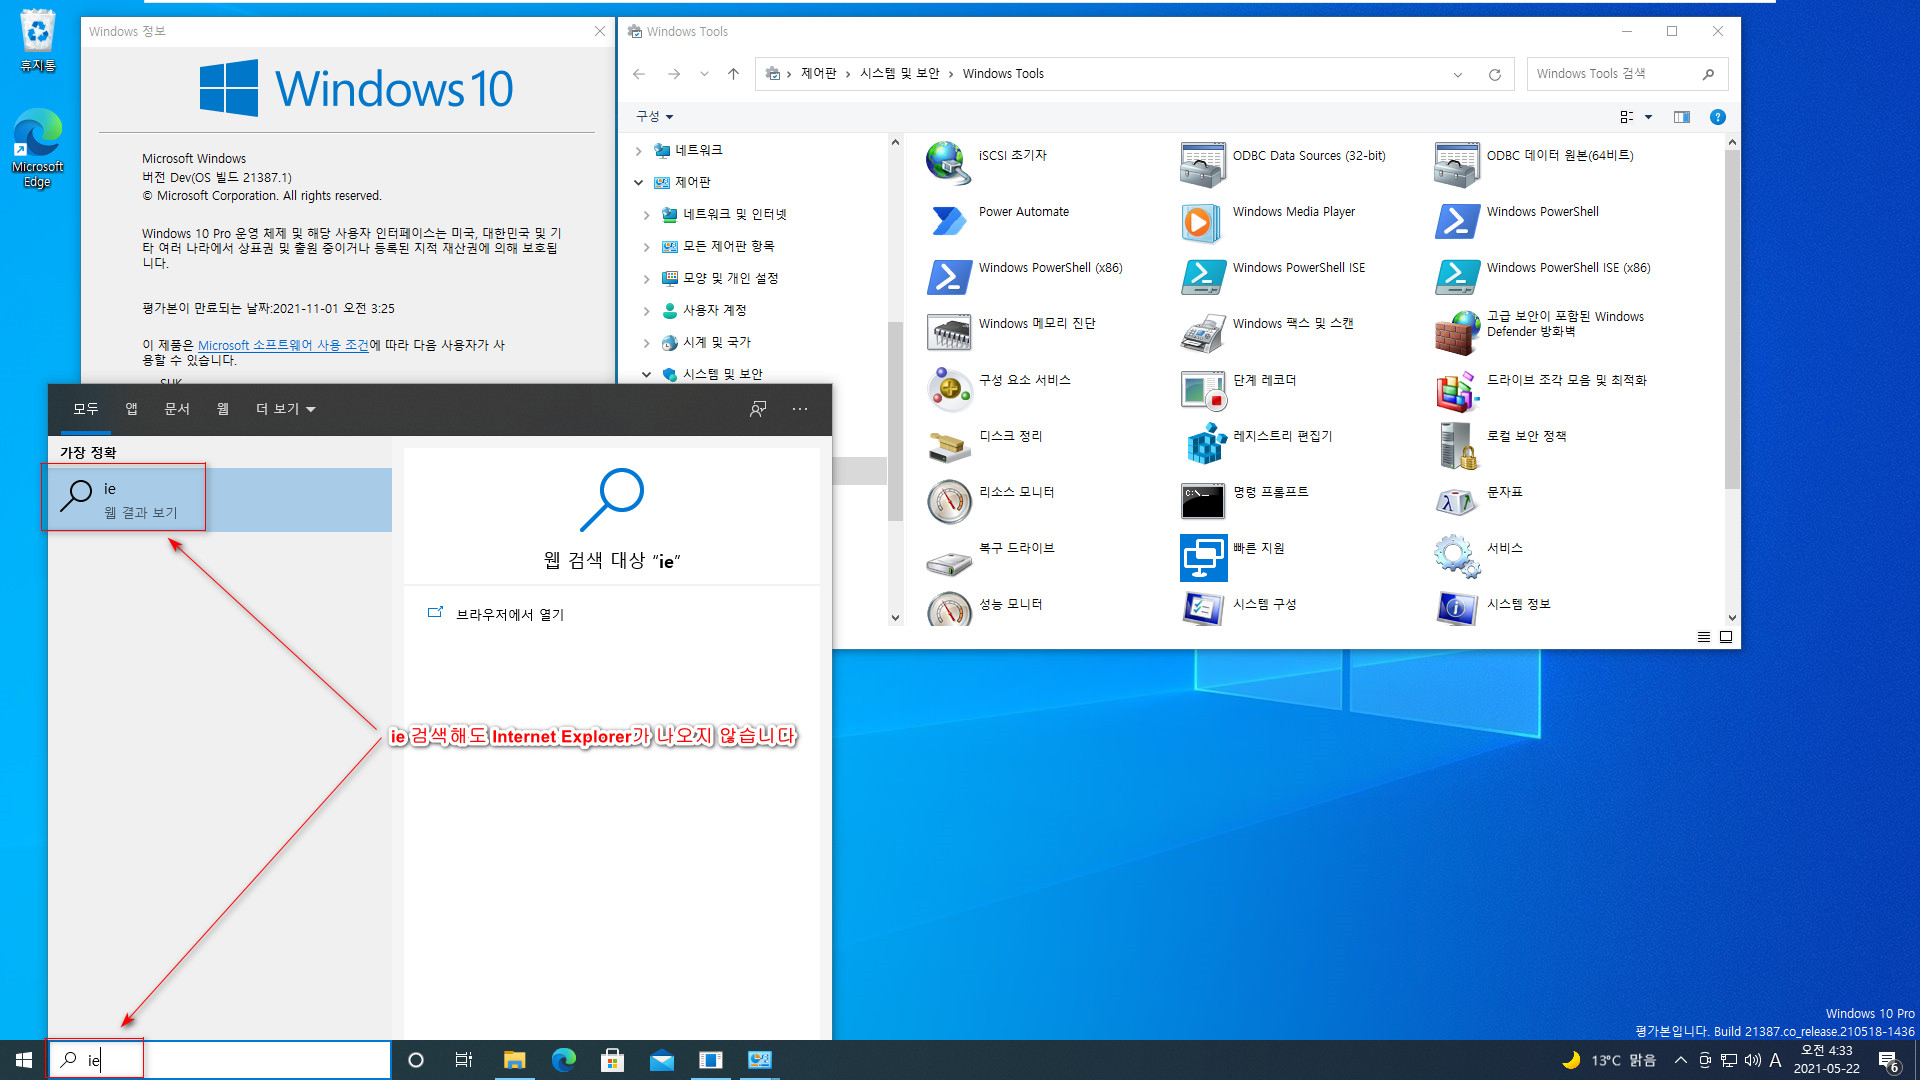Click refresh button in Windows Tools
The width and height of the screenshot is (1920, 1080).
1495,74
